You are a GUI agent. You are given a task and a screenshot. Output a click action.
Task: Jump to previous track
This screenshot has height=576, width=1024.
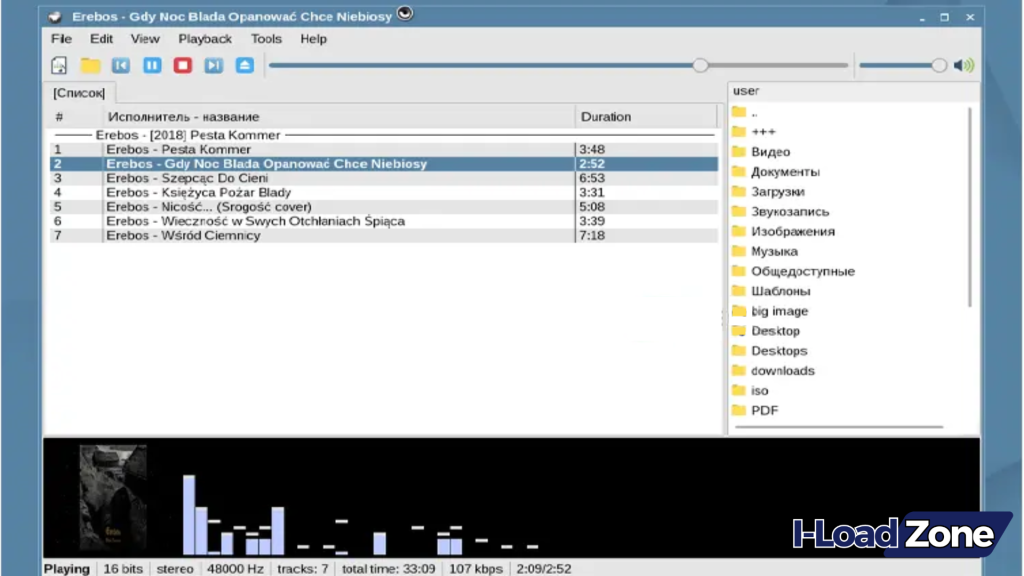[120, 64]
